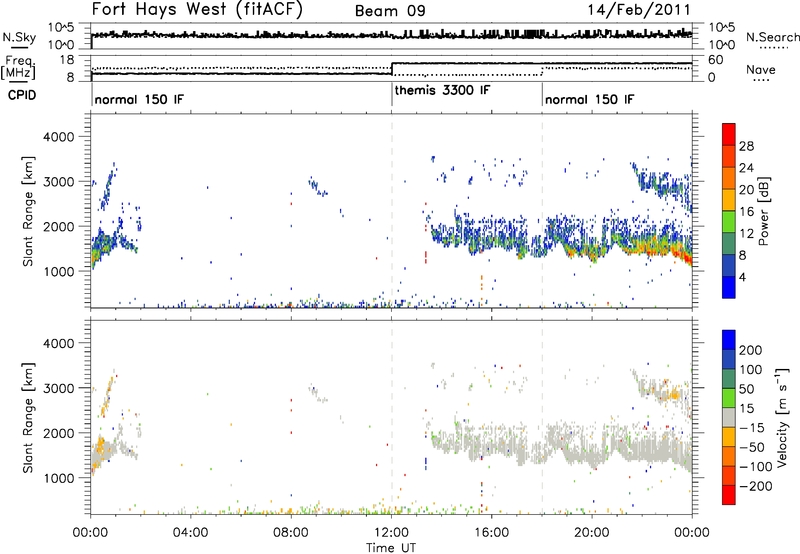Pick the yellow −15 to −50 Velocity colorbar segment
This screenshot has width=800, height=554.
[x=729, y=437]
